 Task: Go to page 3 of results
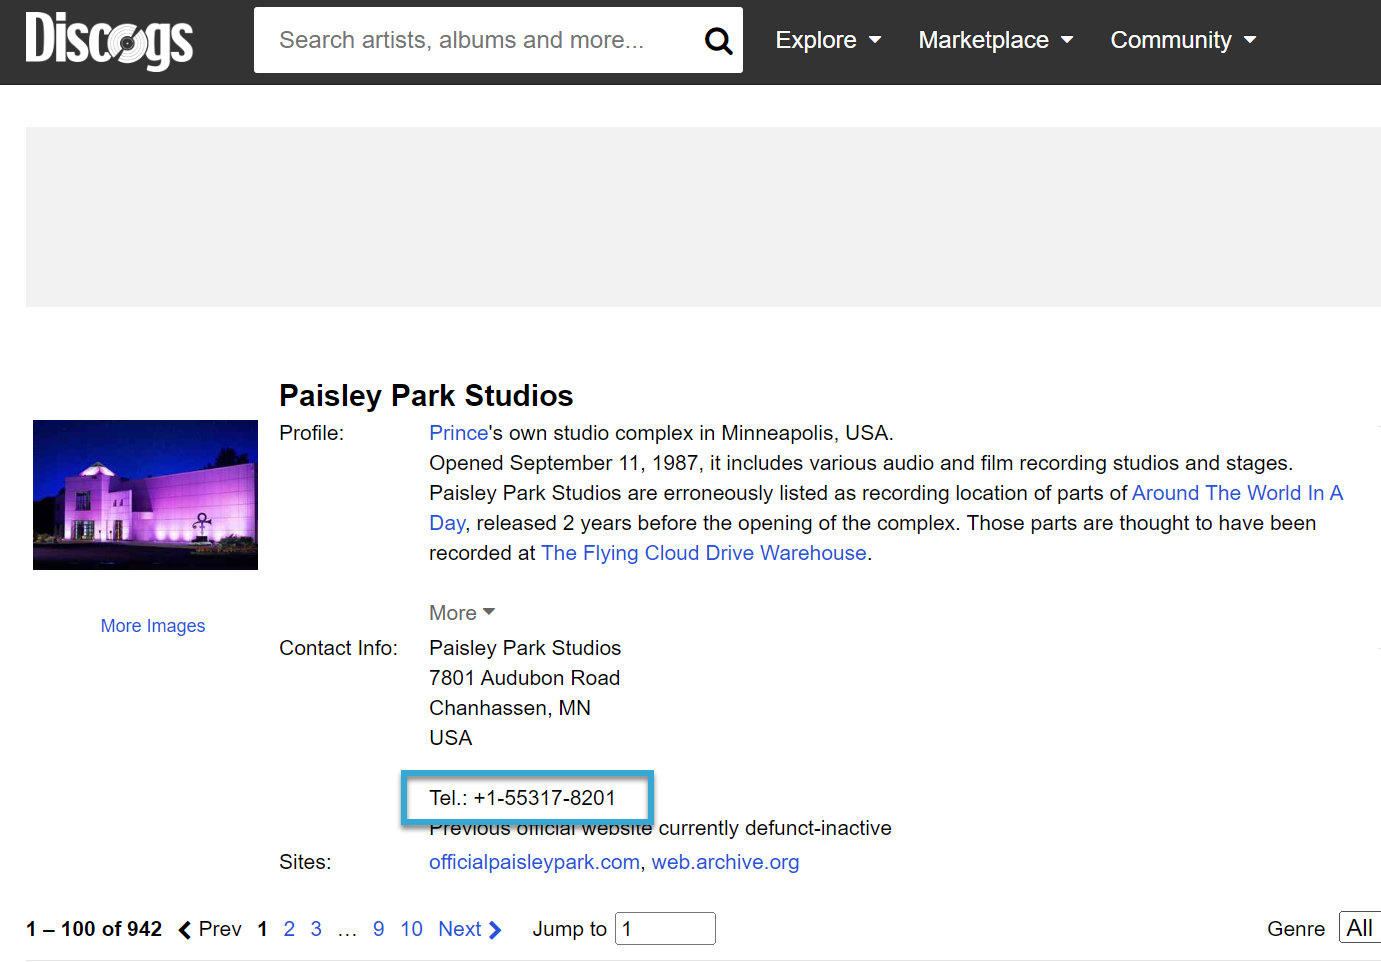(x=316, y=929)
